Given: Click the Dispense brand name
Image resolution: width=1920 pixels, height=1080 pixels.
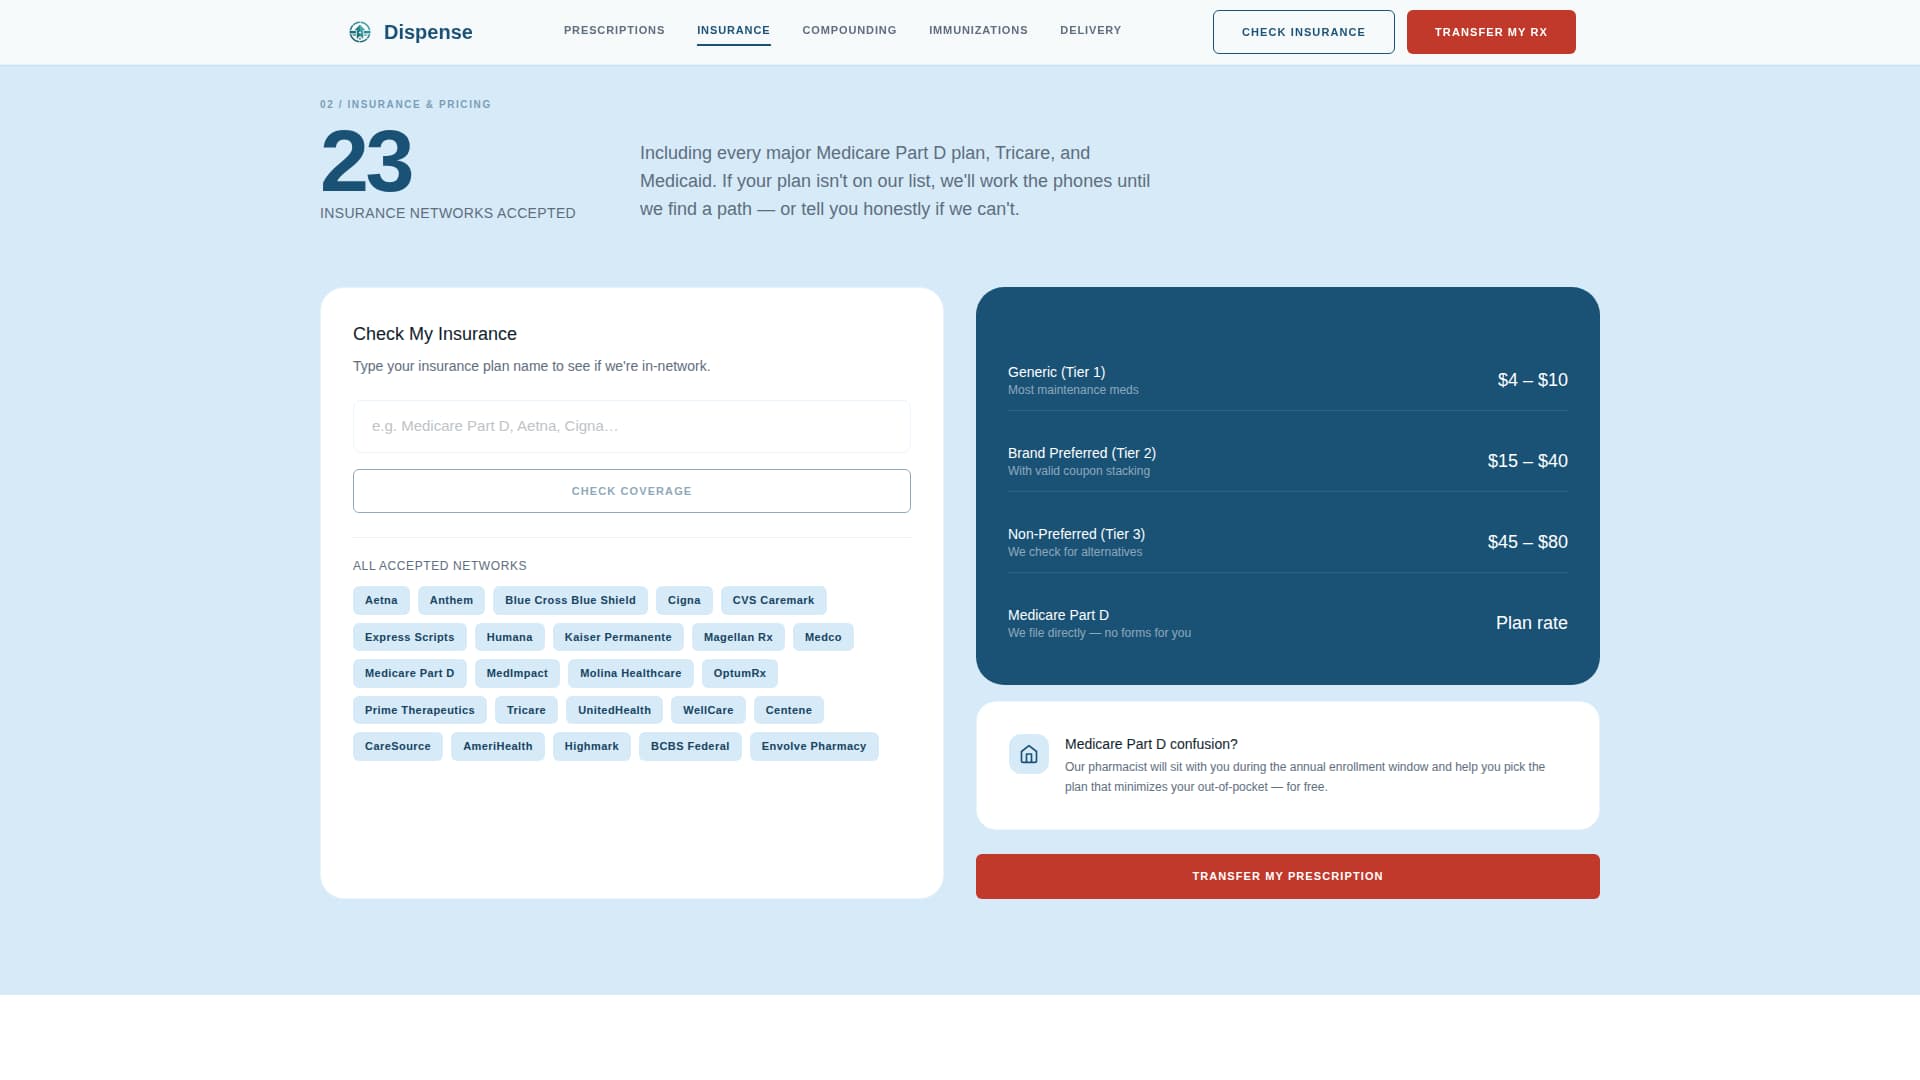Looking at the screenshot, I should click(428, 32).
